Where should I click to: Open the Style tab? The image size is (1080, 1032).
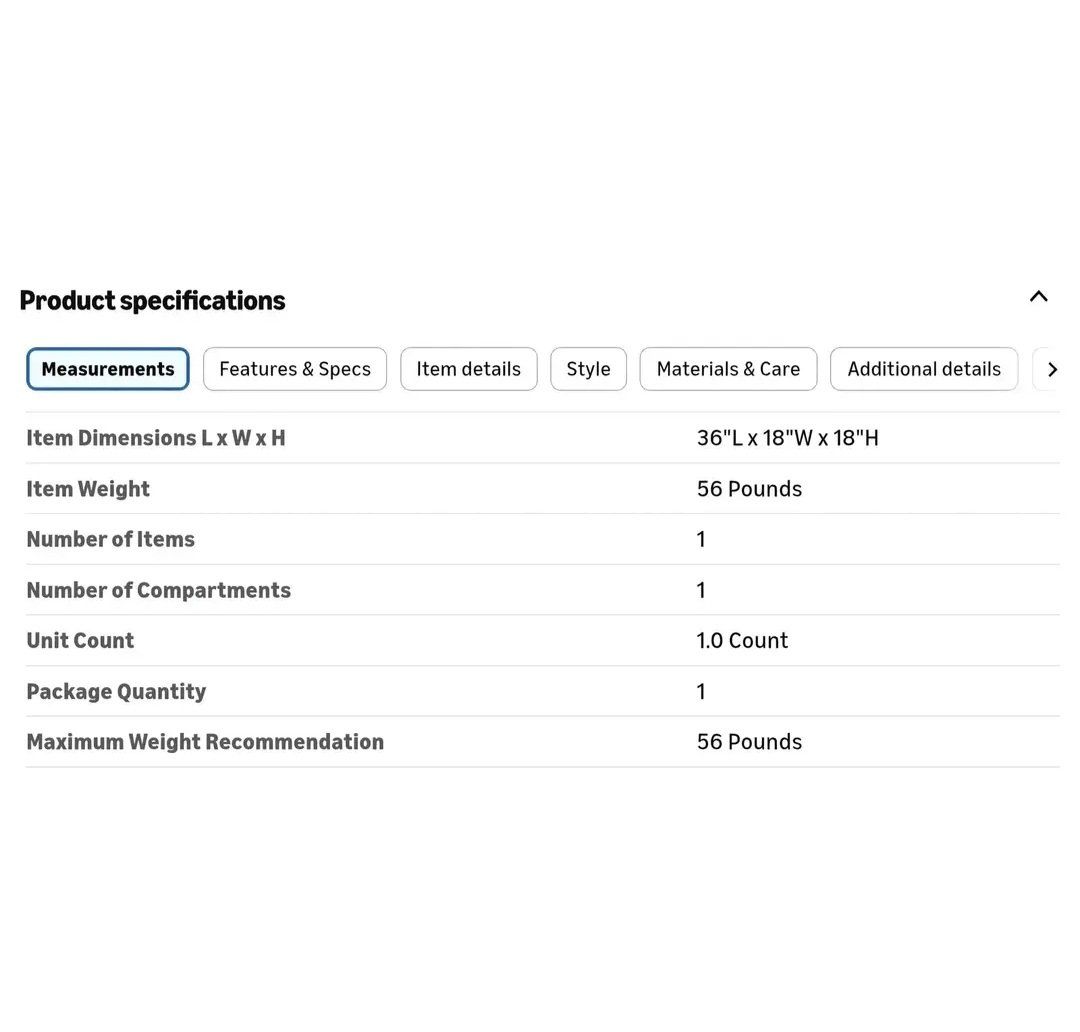pyautogui.click(x=588, y=369)
